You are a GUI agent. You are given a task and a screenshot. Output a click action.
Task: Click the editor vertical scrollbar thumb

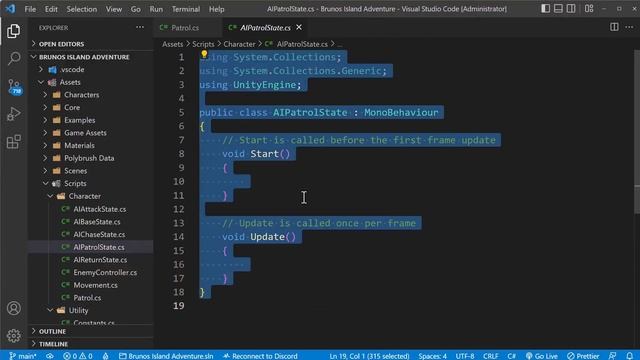637,131
